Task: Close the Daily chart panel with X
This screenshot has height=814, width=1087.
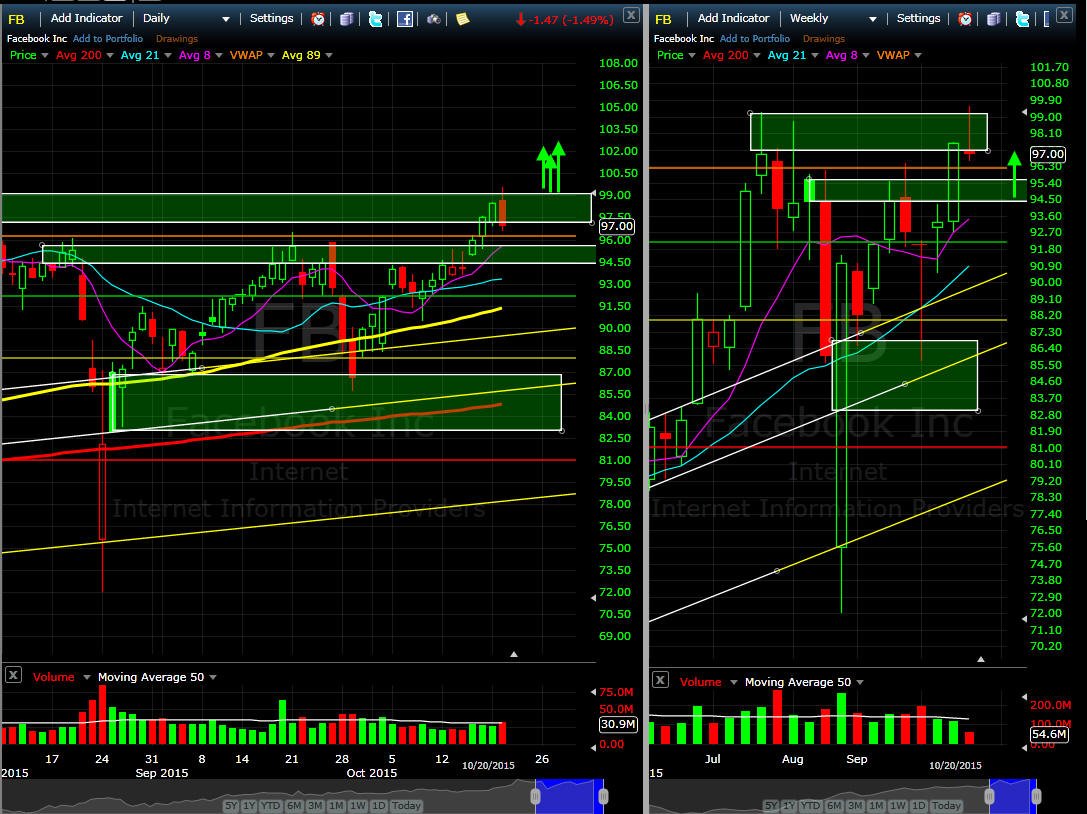Action: point(631,15)
